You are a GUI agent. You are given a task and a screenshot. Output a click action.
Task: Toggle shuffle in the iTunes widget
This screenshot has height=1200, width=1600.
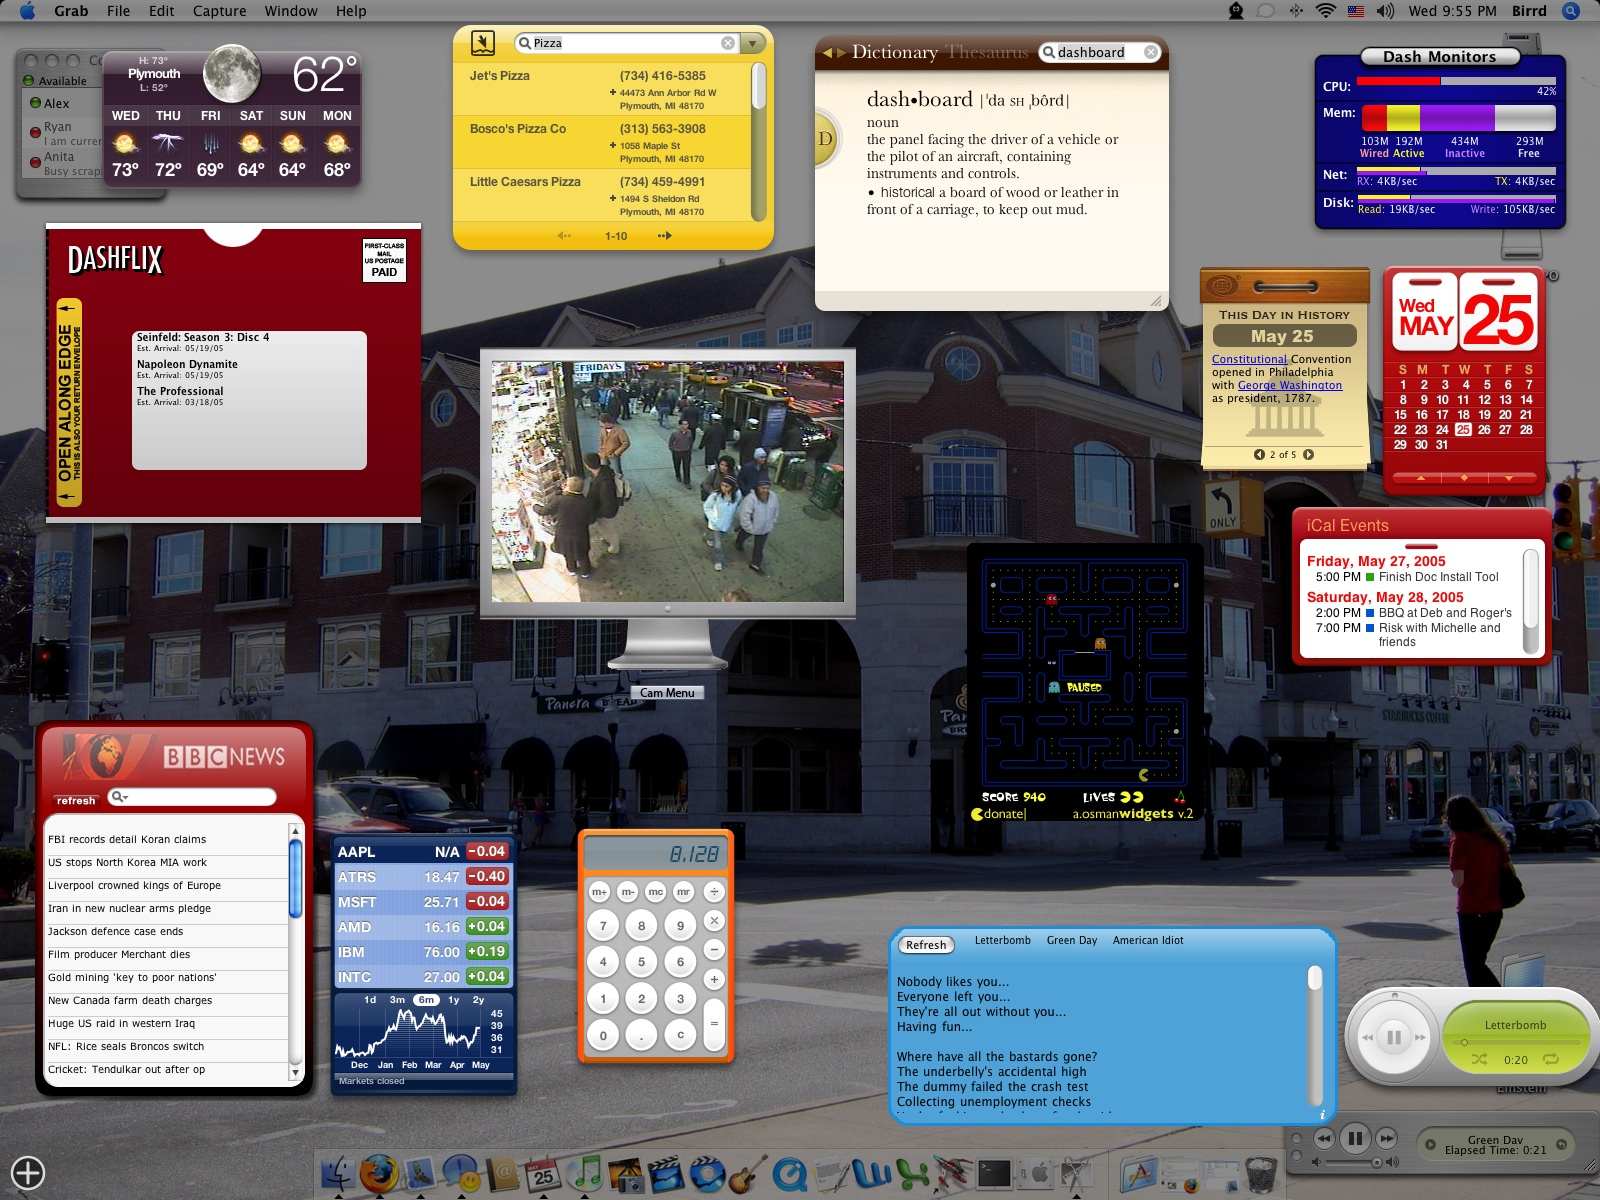1479,1059
